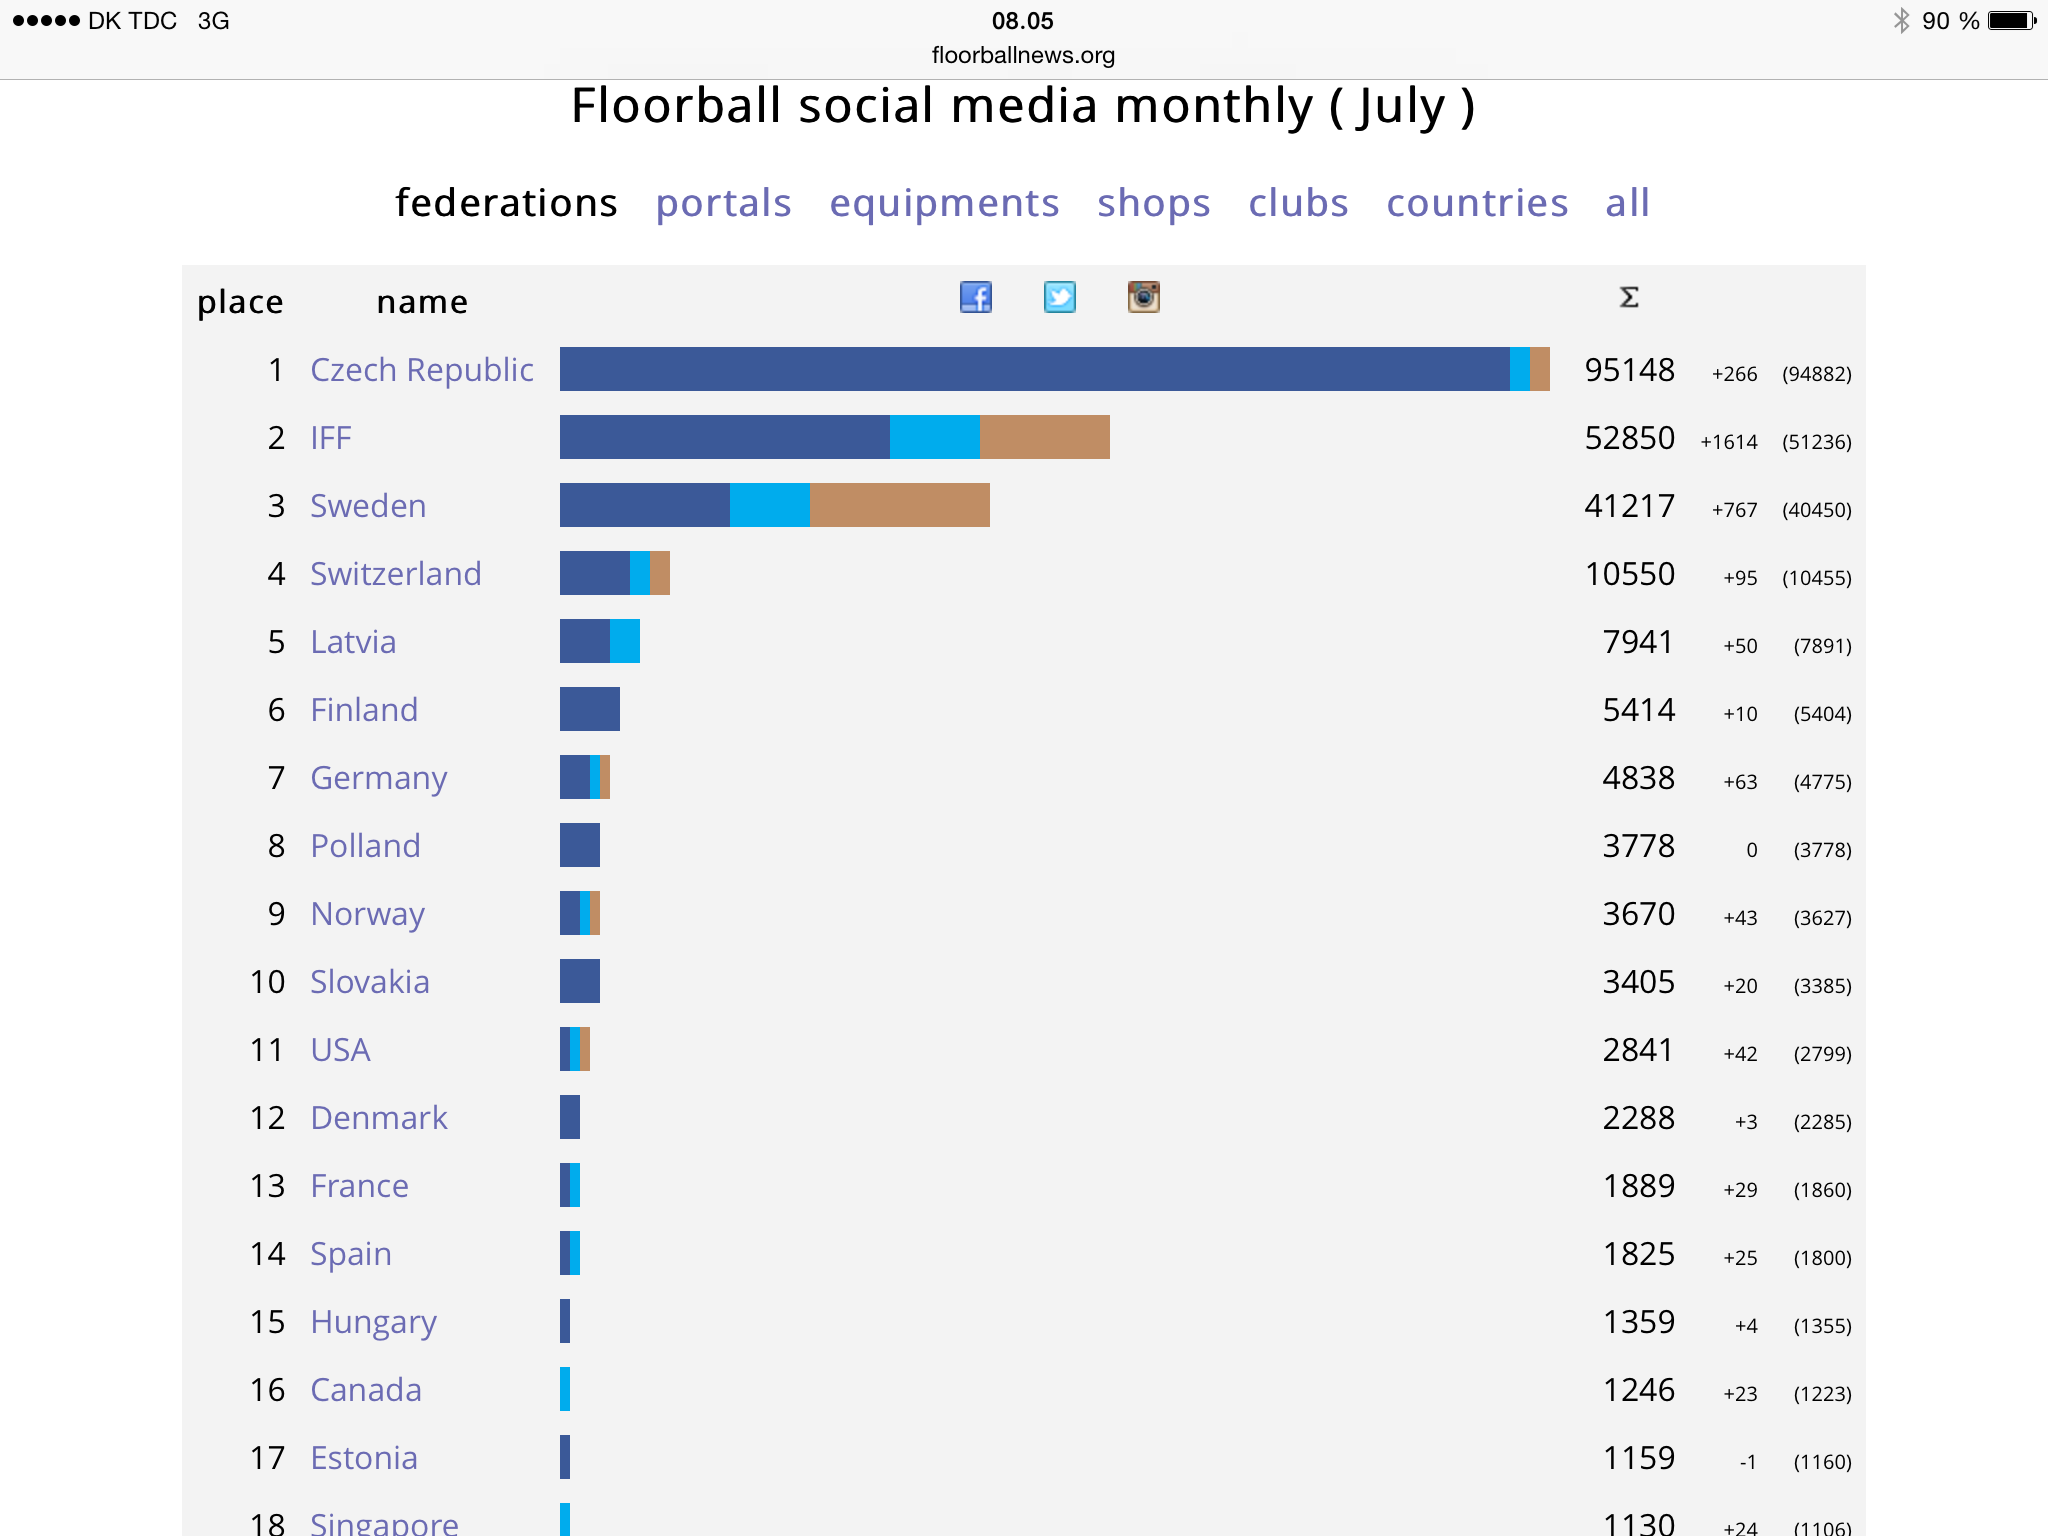
Task: View the all category tab
Action: (x=1627, y=203)
